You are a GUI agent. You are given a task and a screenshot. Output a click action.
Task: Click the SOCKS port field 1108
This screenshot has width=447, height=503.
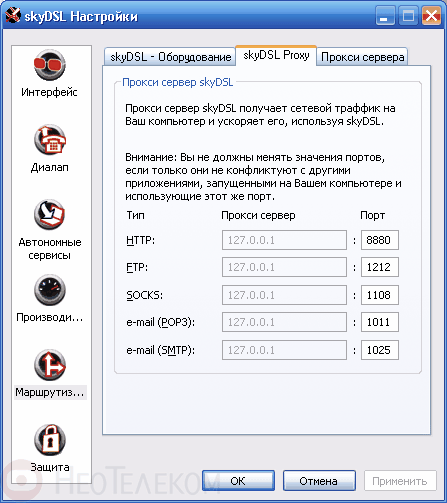380,295
